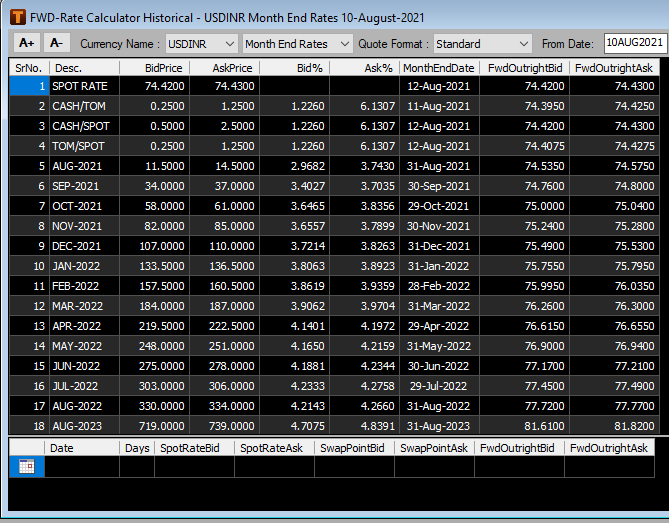Click the Desc. column header
The image size is (669, 523).
pos(84,68)
